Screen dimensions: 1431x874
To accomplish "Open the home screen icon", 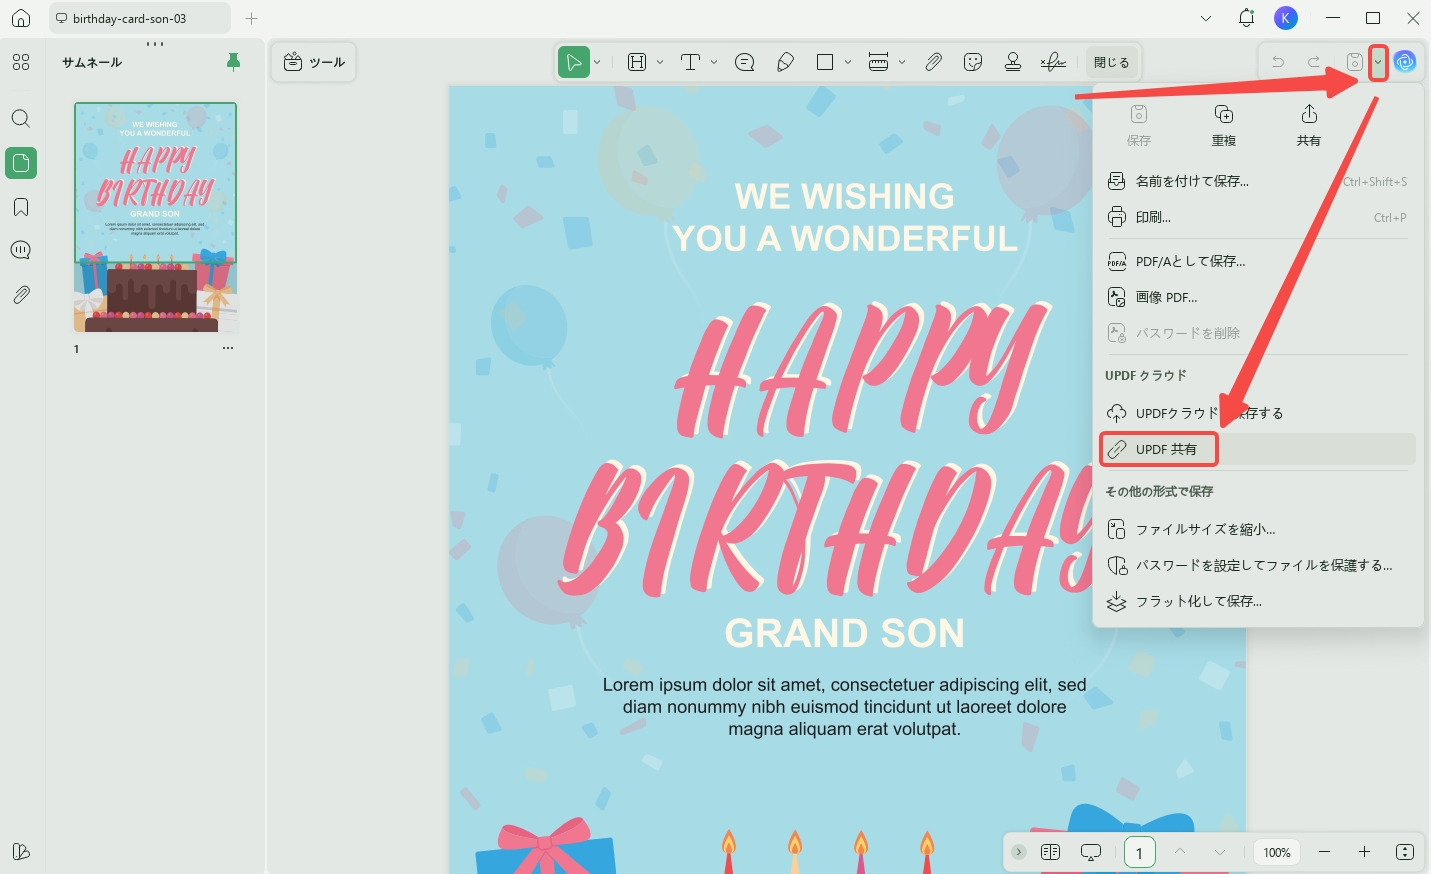I will (21, 18).
